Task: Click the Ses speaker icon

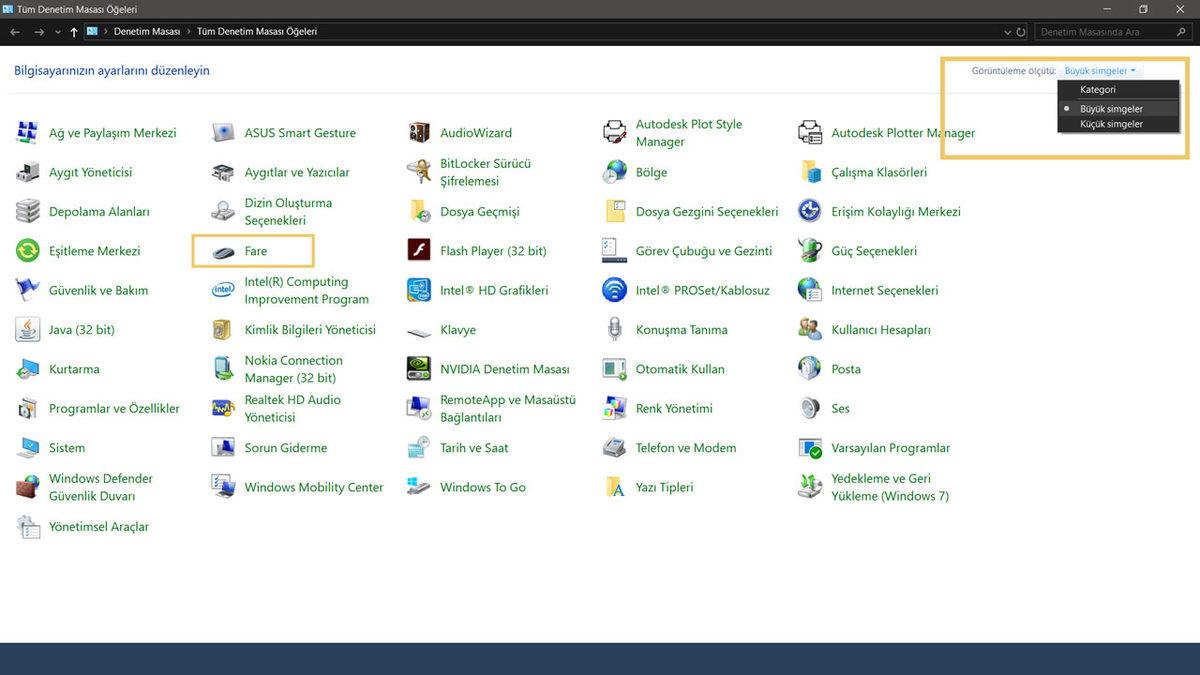Action: 810,408
